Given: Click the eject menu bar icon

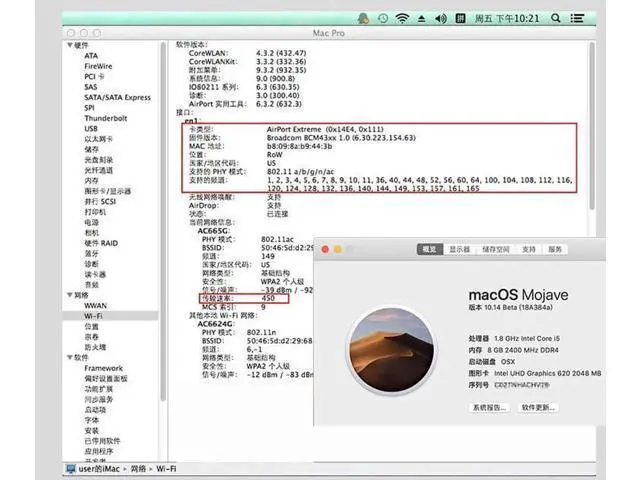Looking at the screenshot, I should 422,19.
